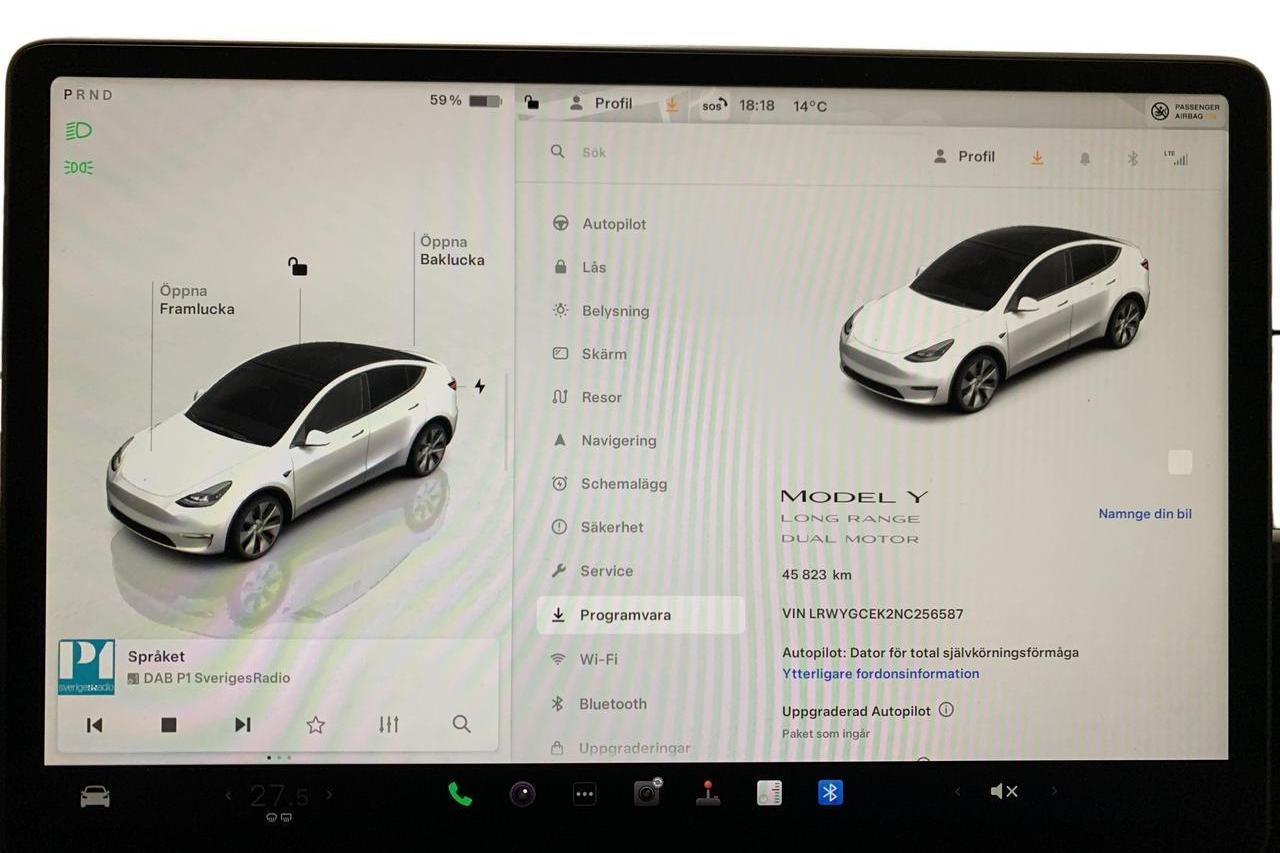Select the Programvara menu item
The image size is (1280, 853).
(x=641, y=615)
